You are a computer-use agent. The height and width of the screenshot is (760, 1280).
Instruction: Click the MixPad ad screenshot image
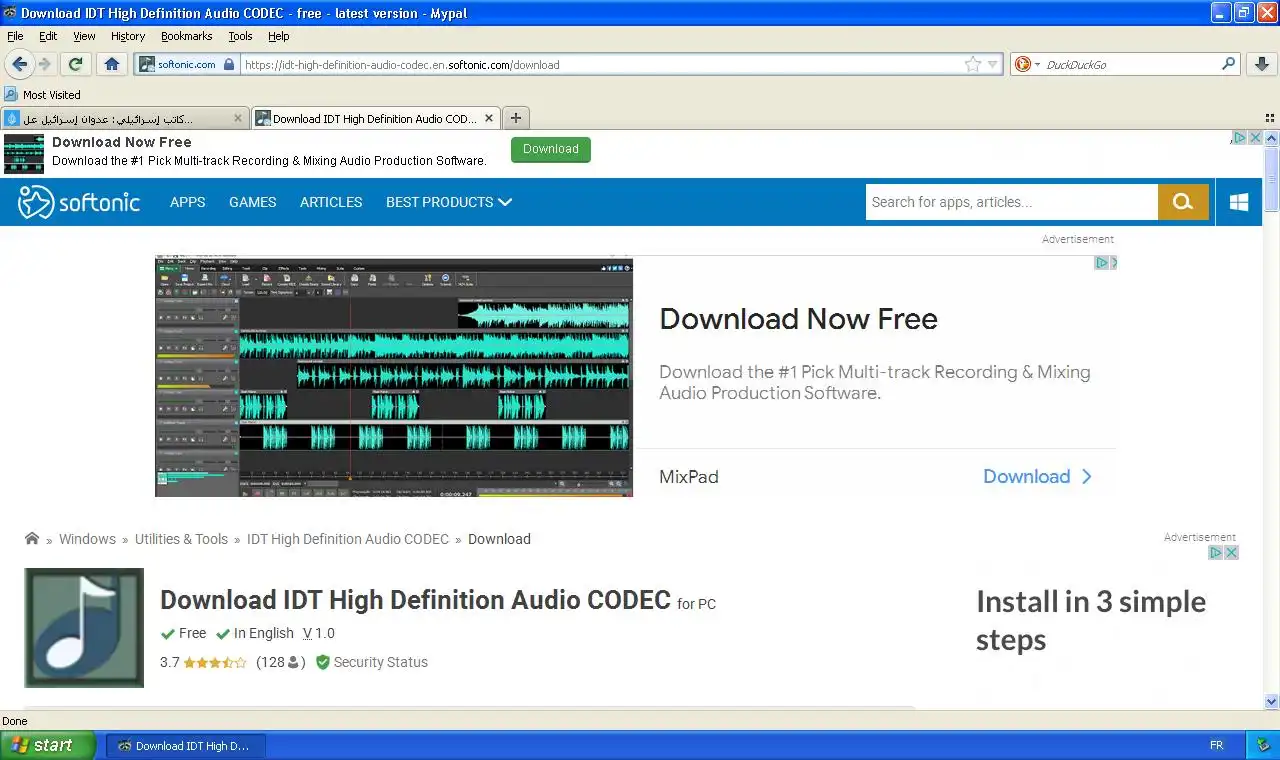click(394, 377)
